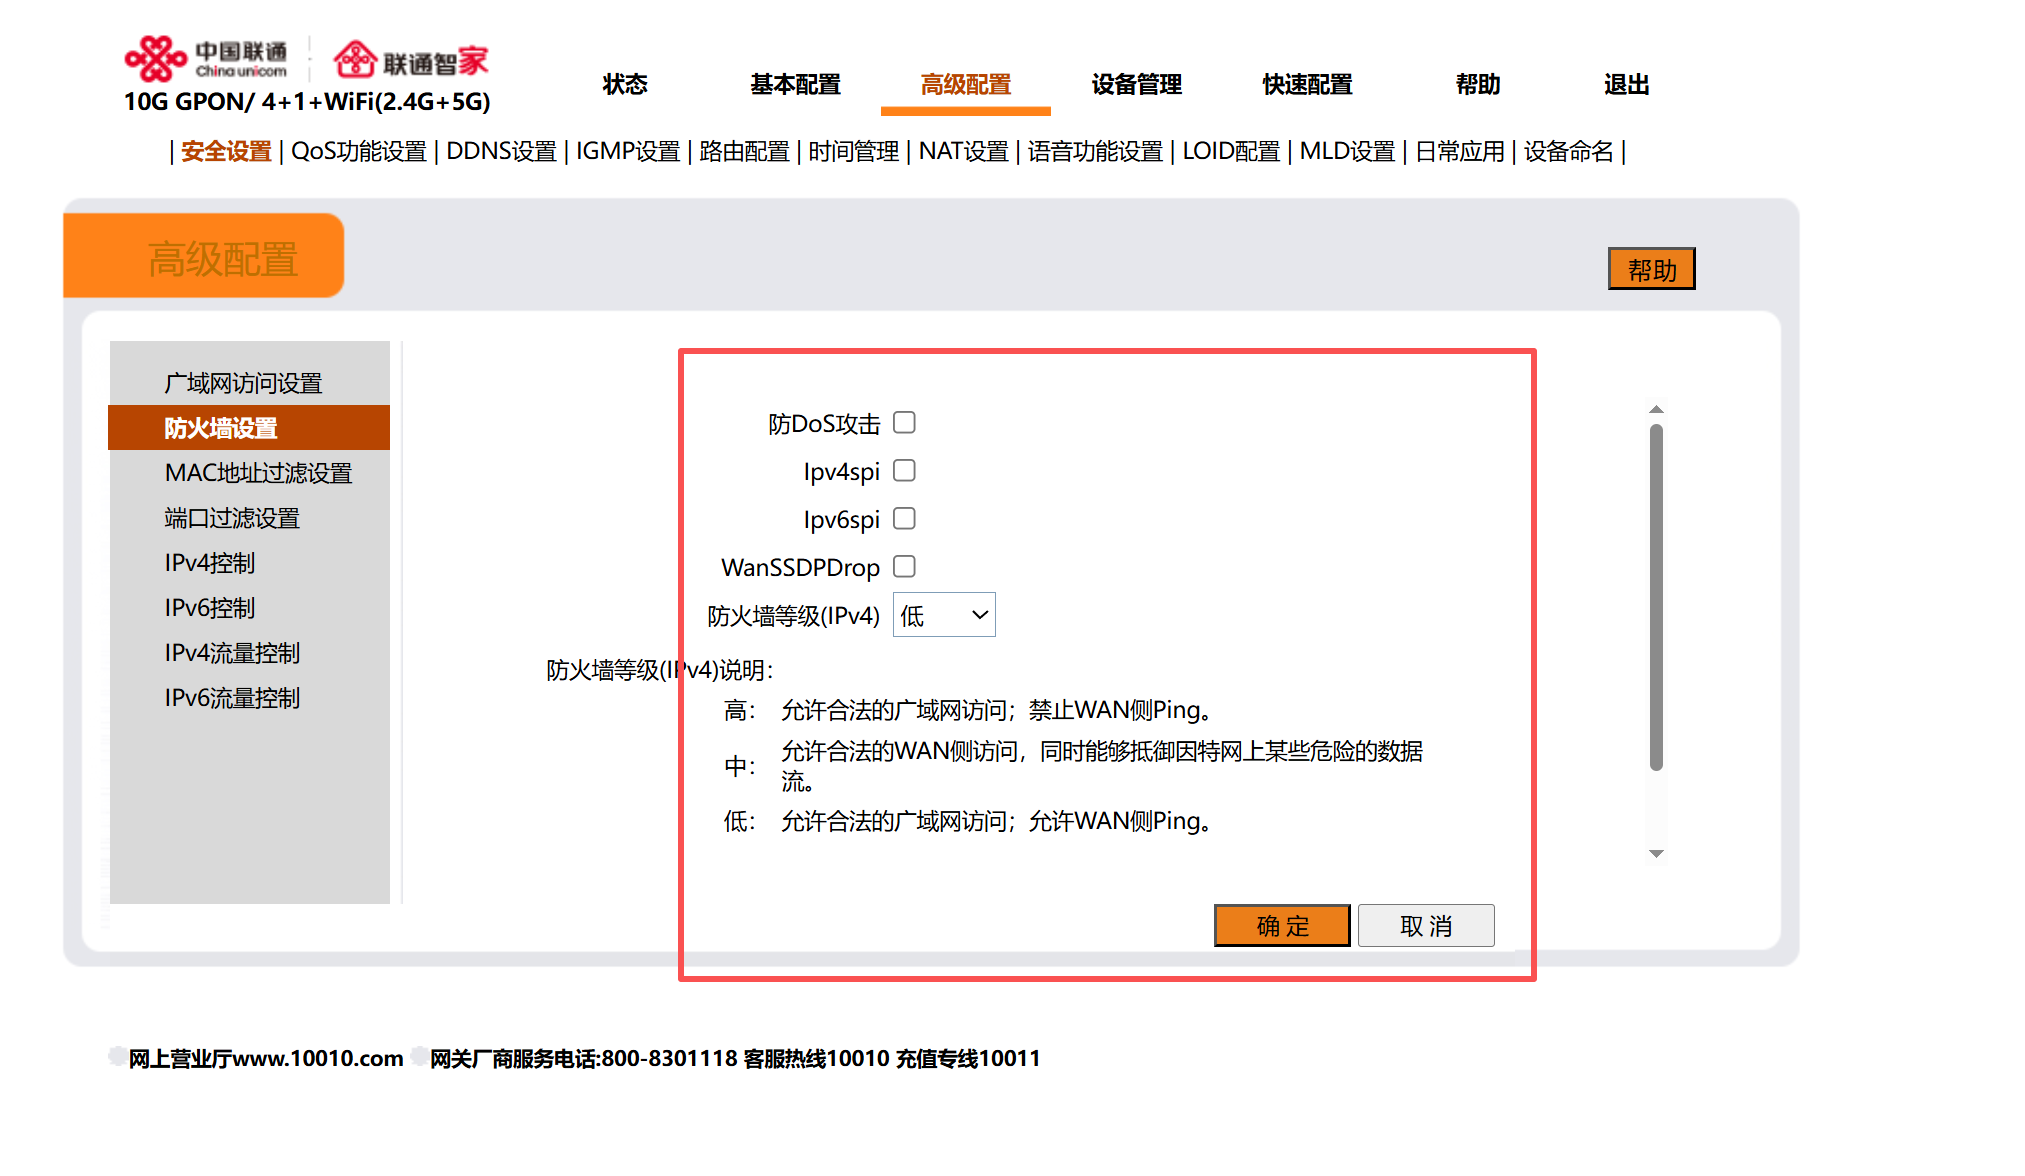Open the 状态 top menu
The image size is (2025, 1176).
tap(625, 84)
